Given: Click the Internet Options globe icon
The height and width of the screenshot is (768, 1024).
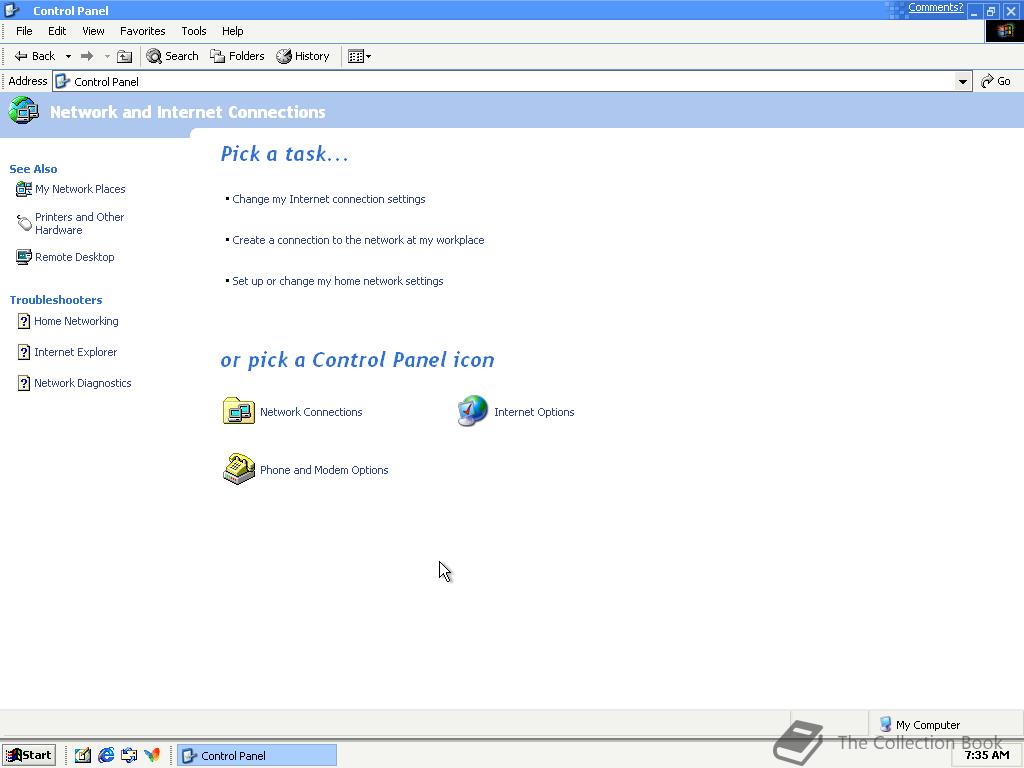Looking at the screenshot, I should pyautogui.click(x=473, y=411).
